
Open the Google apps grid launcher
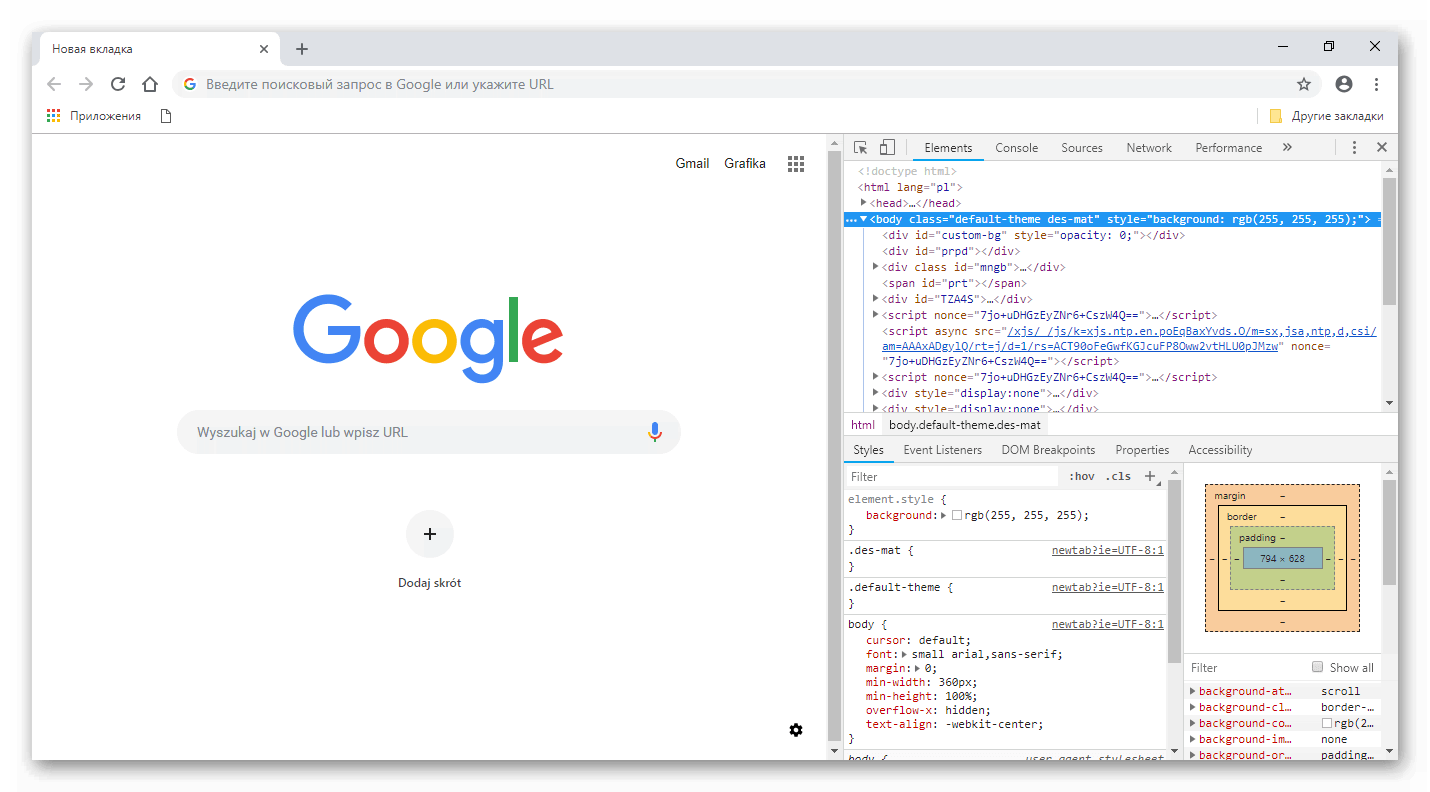(796, 164)
